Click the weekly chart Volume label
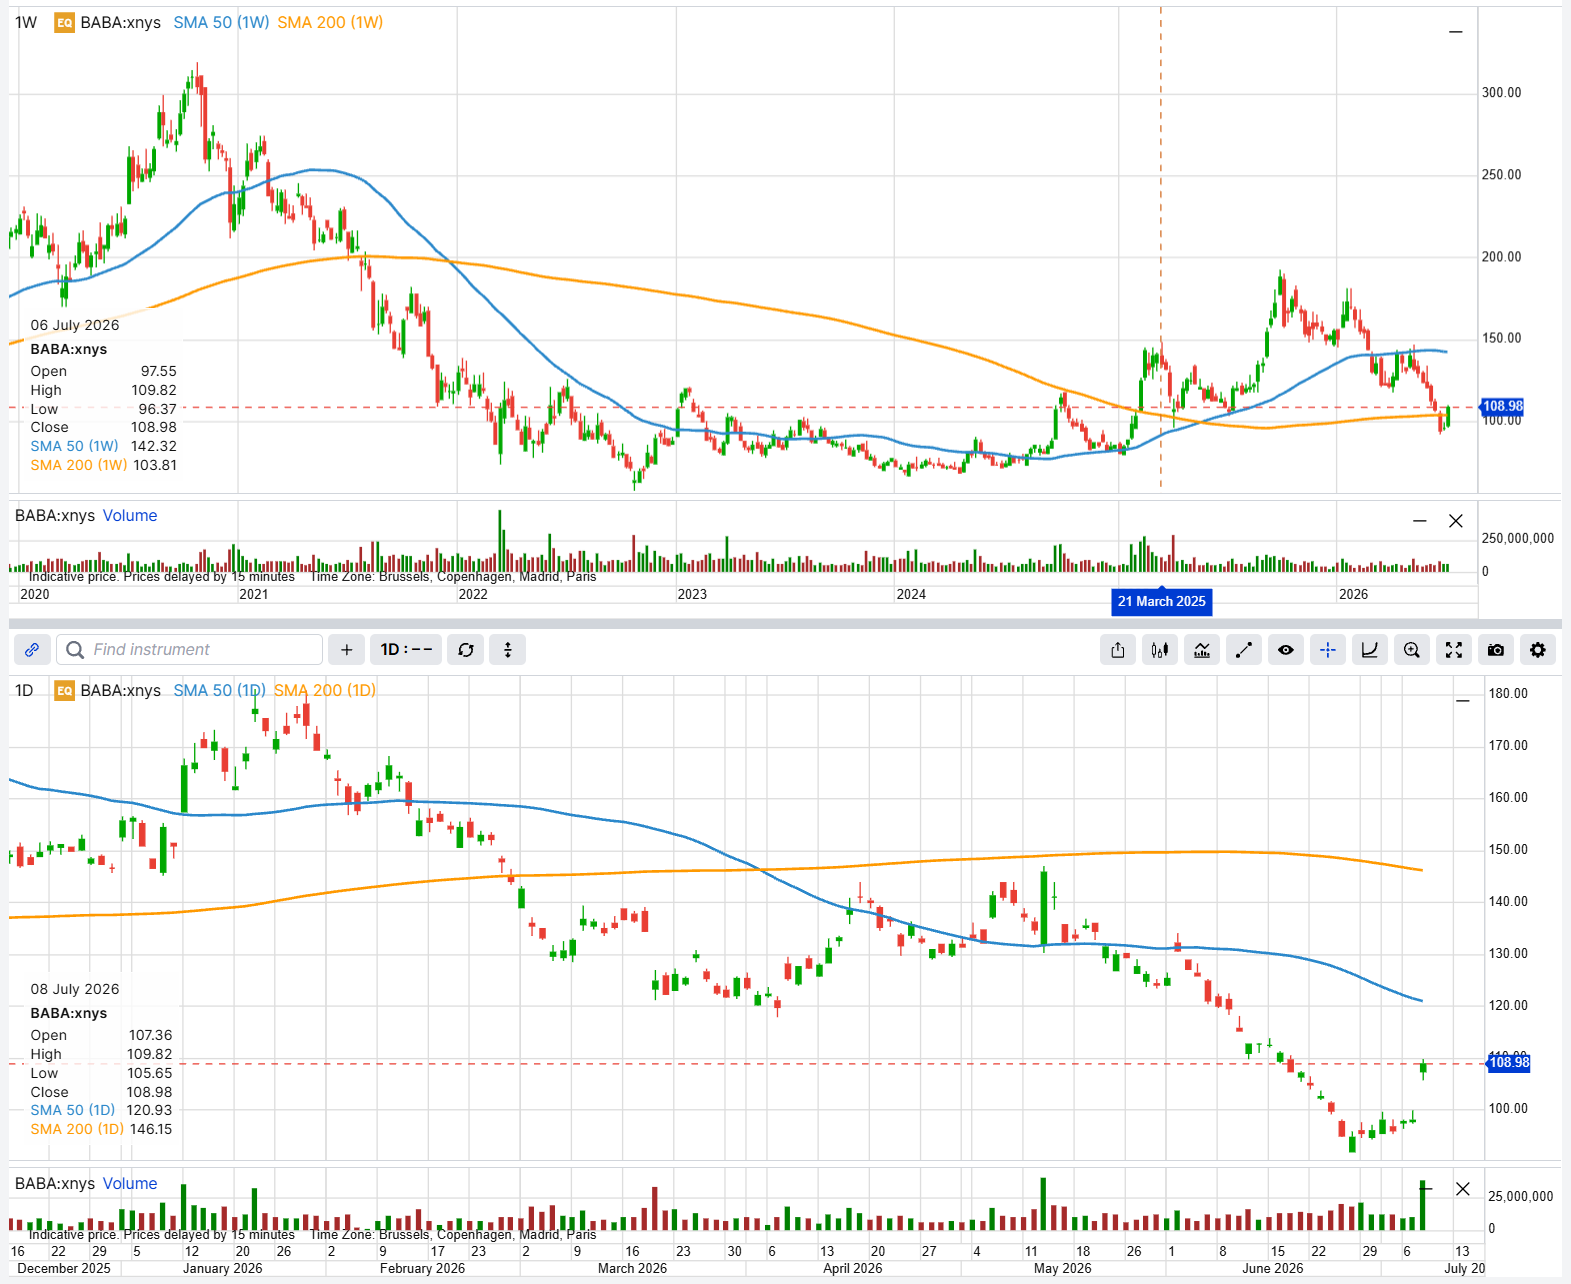 click(130, 516)
